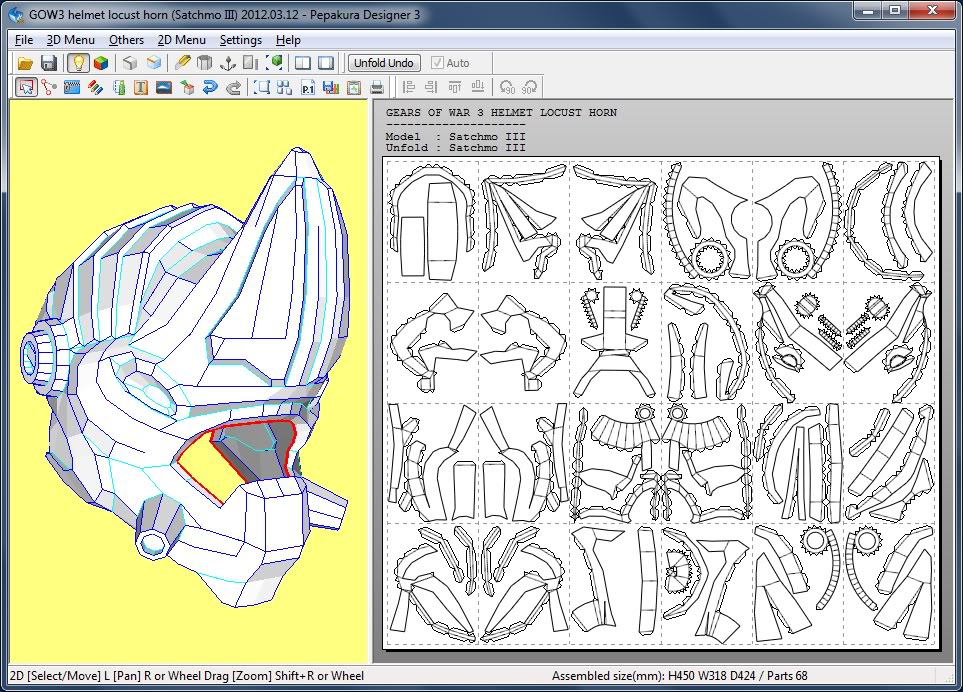Open the Settings menu

click(241, 40)
